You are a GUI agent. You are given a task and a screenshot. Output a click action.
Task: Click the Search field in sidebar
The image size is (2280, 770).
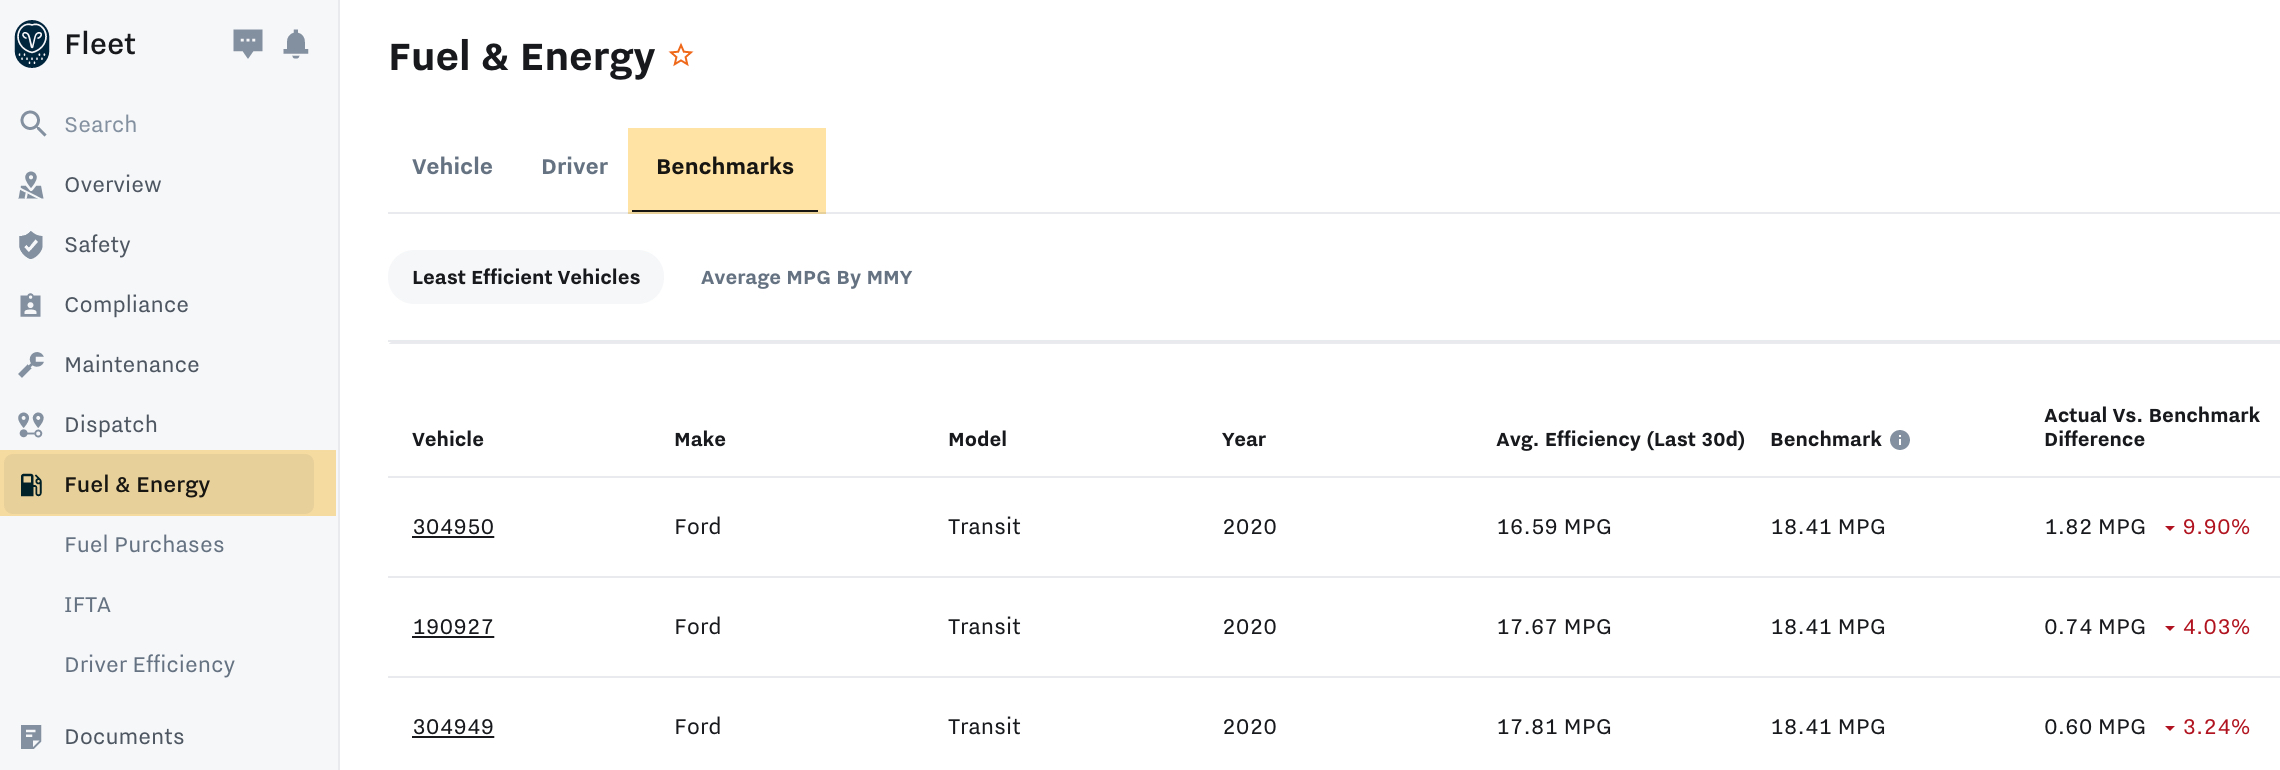tap(100, 125)
